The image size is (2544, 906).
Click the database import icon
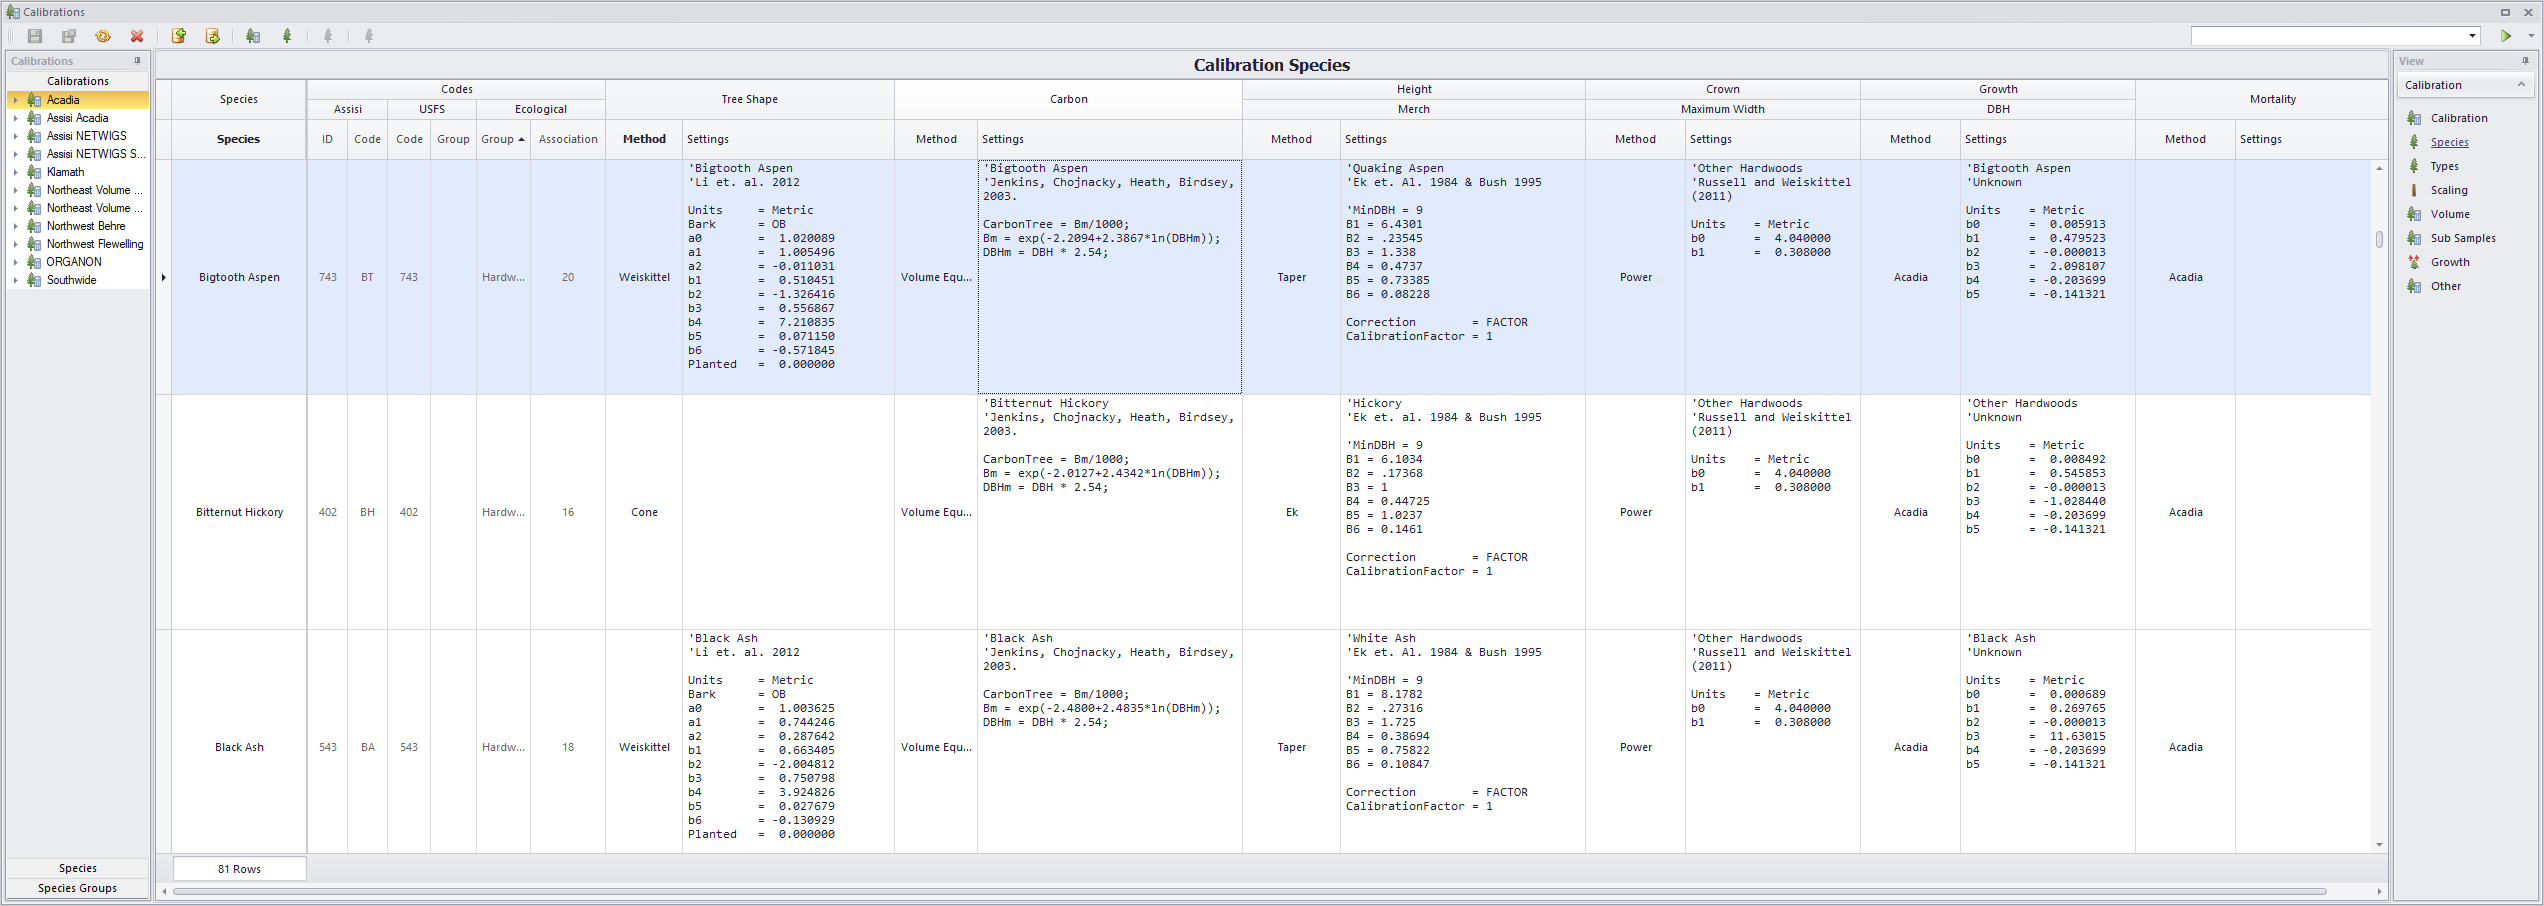pos(179,36)
